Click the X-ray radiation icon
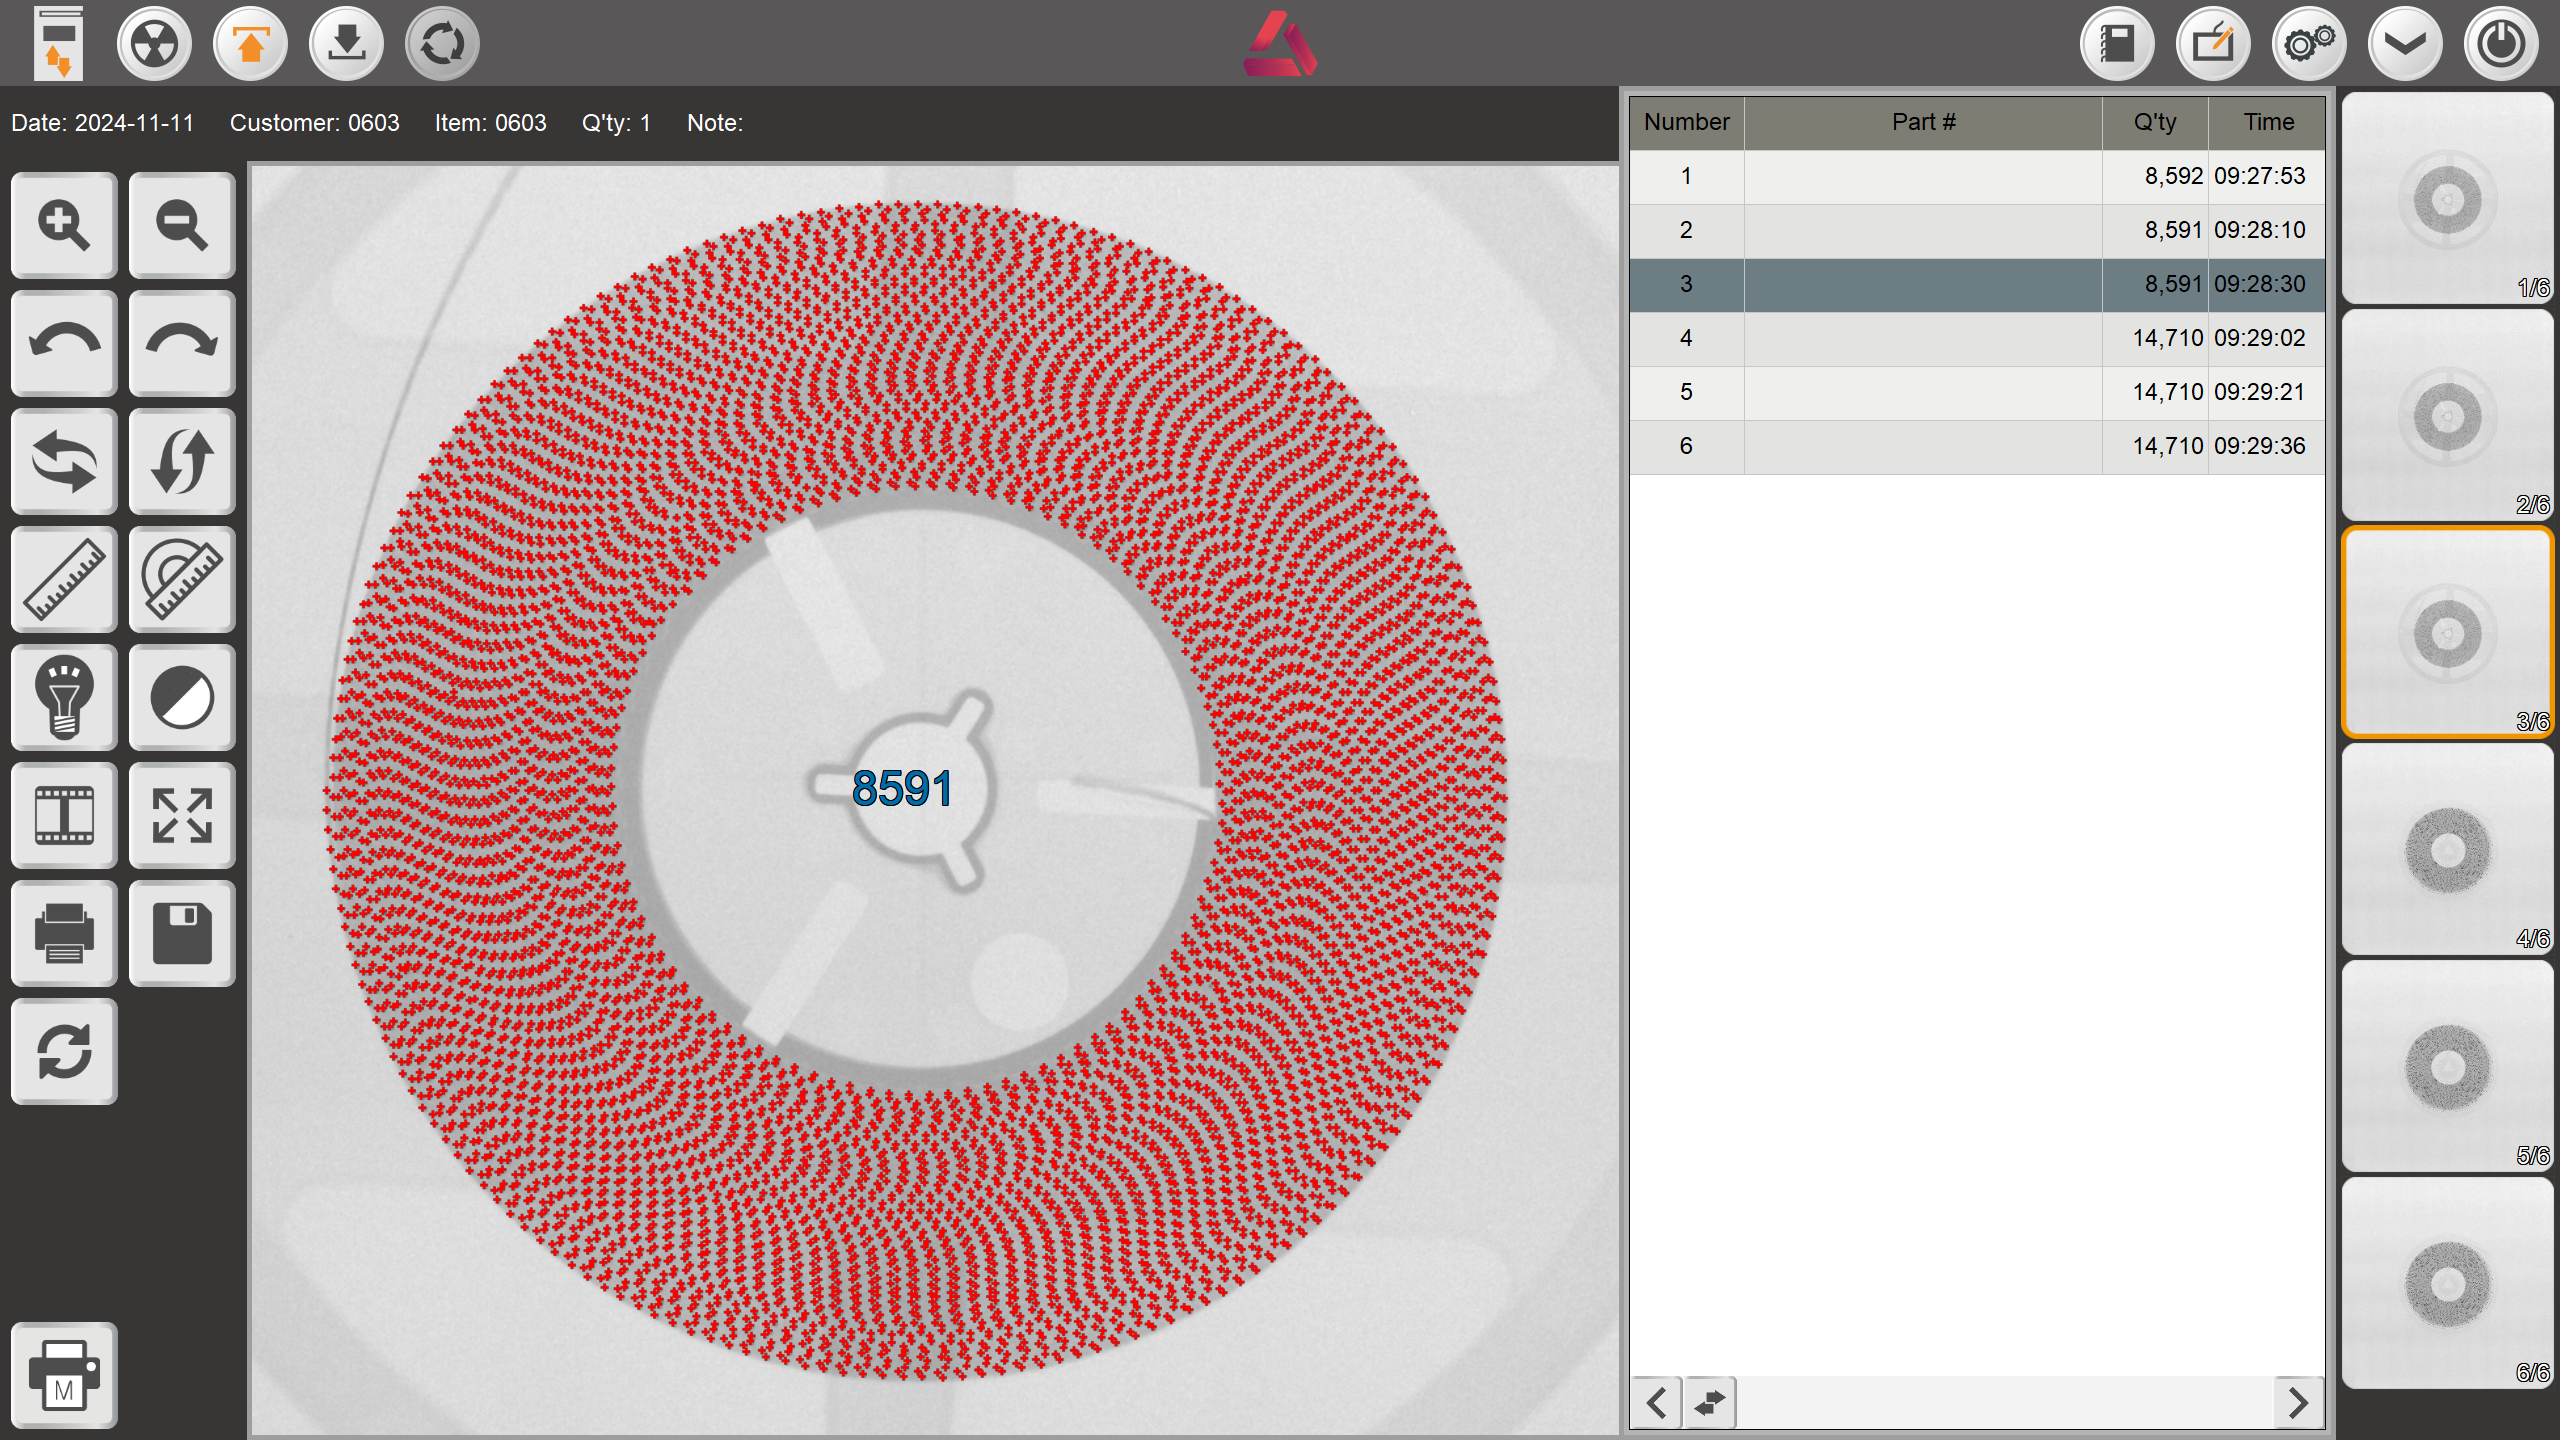Viewport: 2560px width, 1440px height. [154, 44]
